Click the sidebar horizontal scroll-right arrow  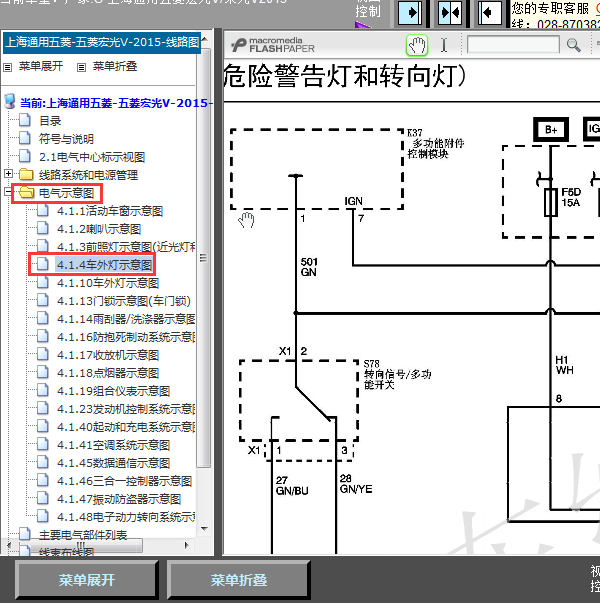[x=187, y=545]
